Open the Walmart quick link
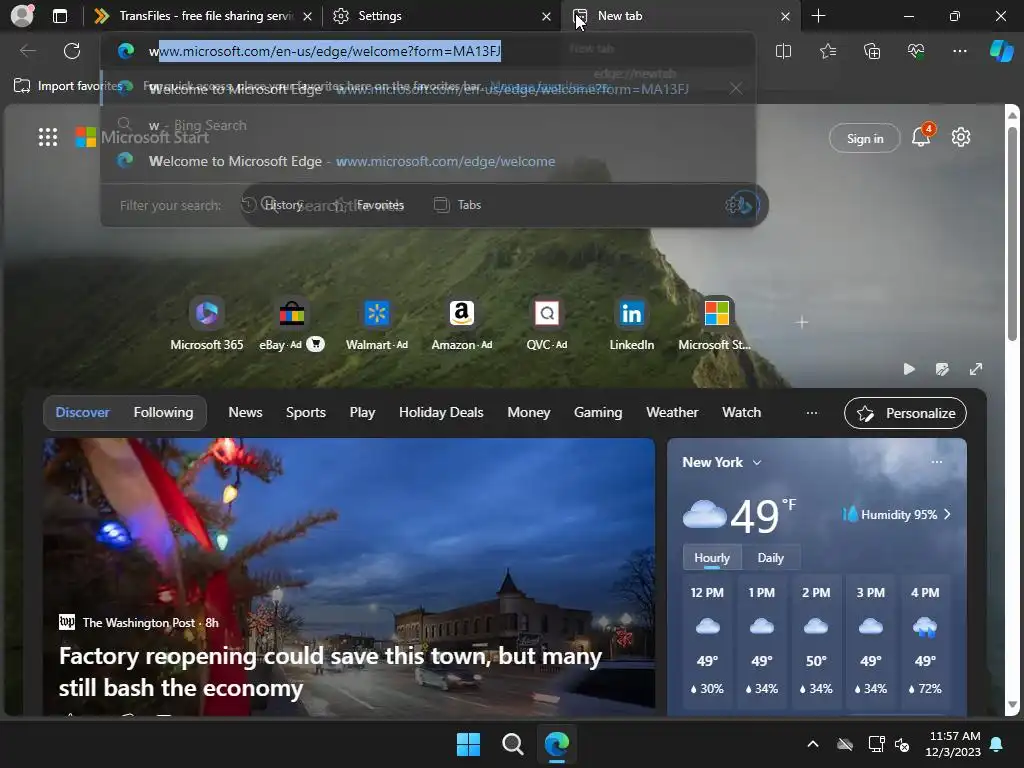 coord(377,325)
